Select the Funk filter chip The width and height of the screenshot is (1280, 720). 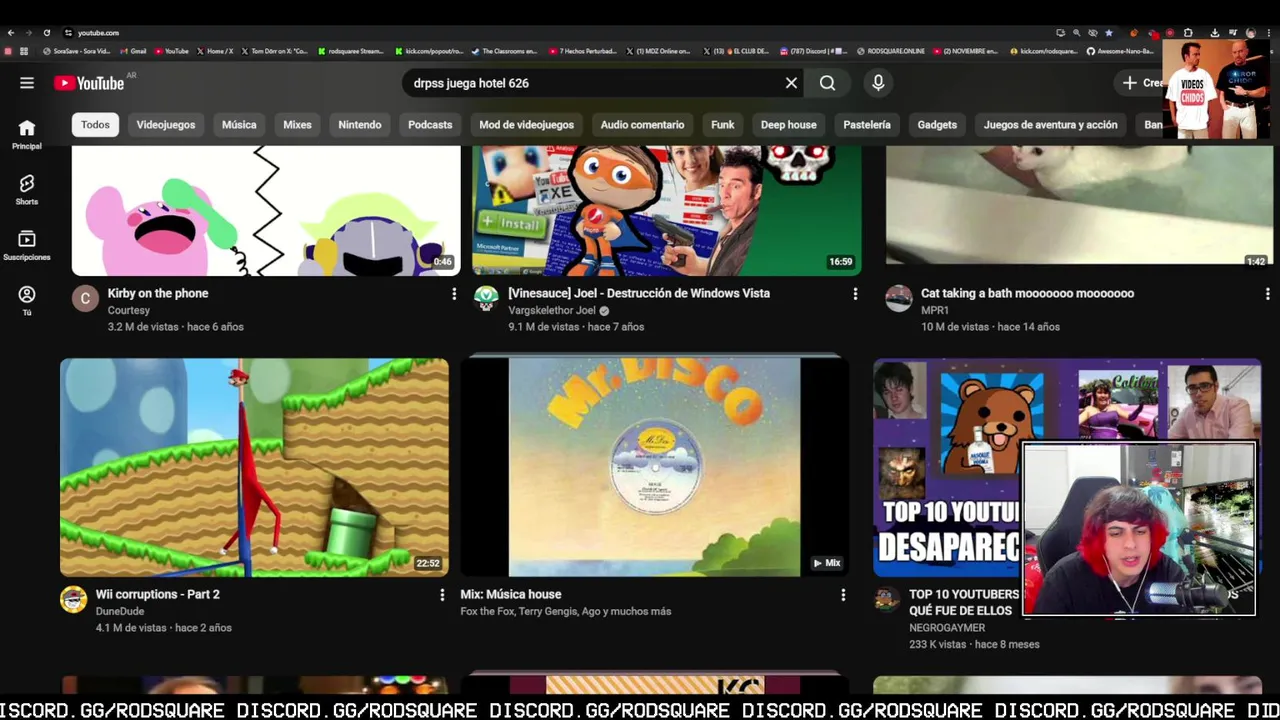[722, 125]
